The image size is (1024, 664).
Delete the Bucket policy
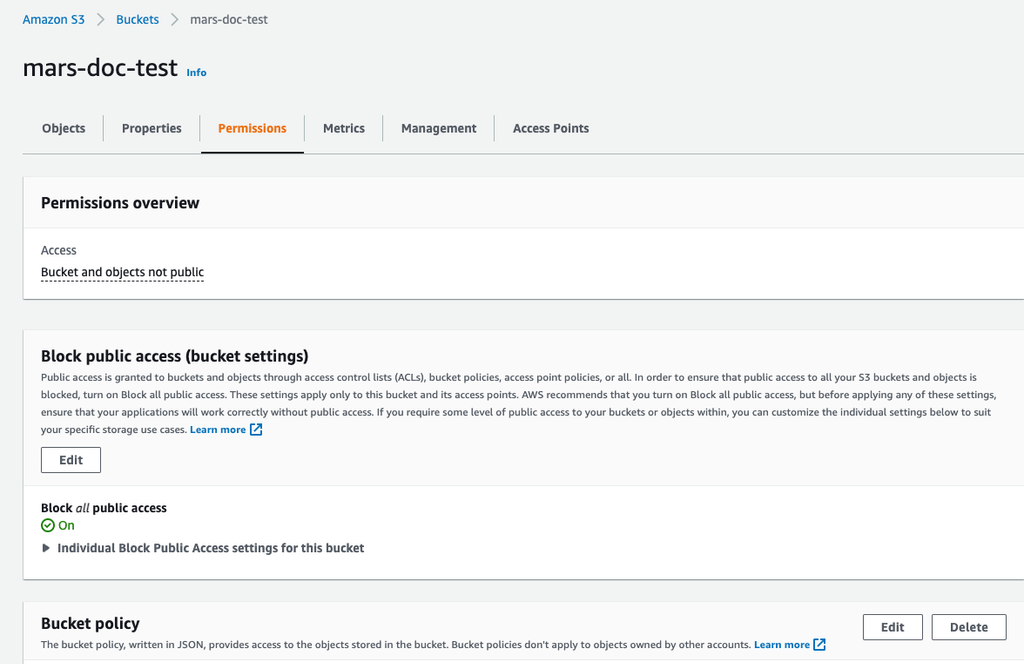(x=968, y=627)
